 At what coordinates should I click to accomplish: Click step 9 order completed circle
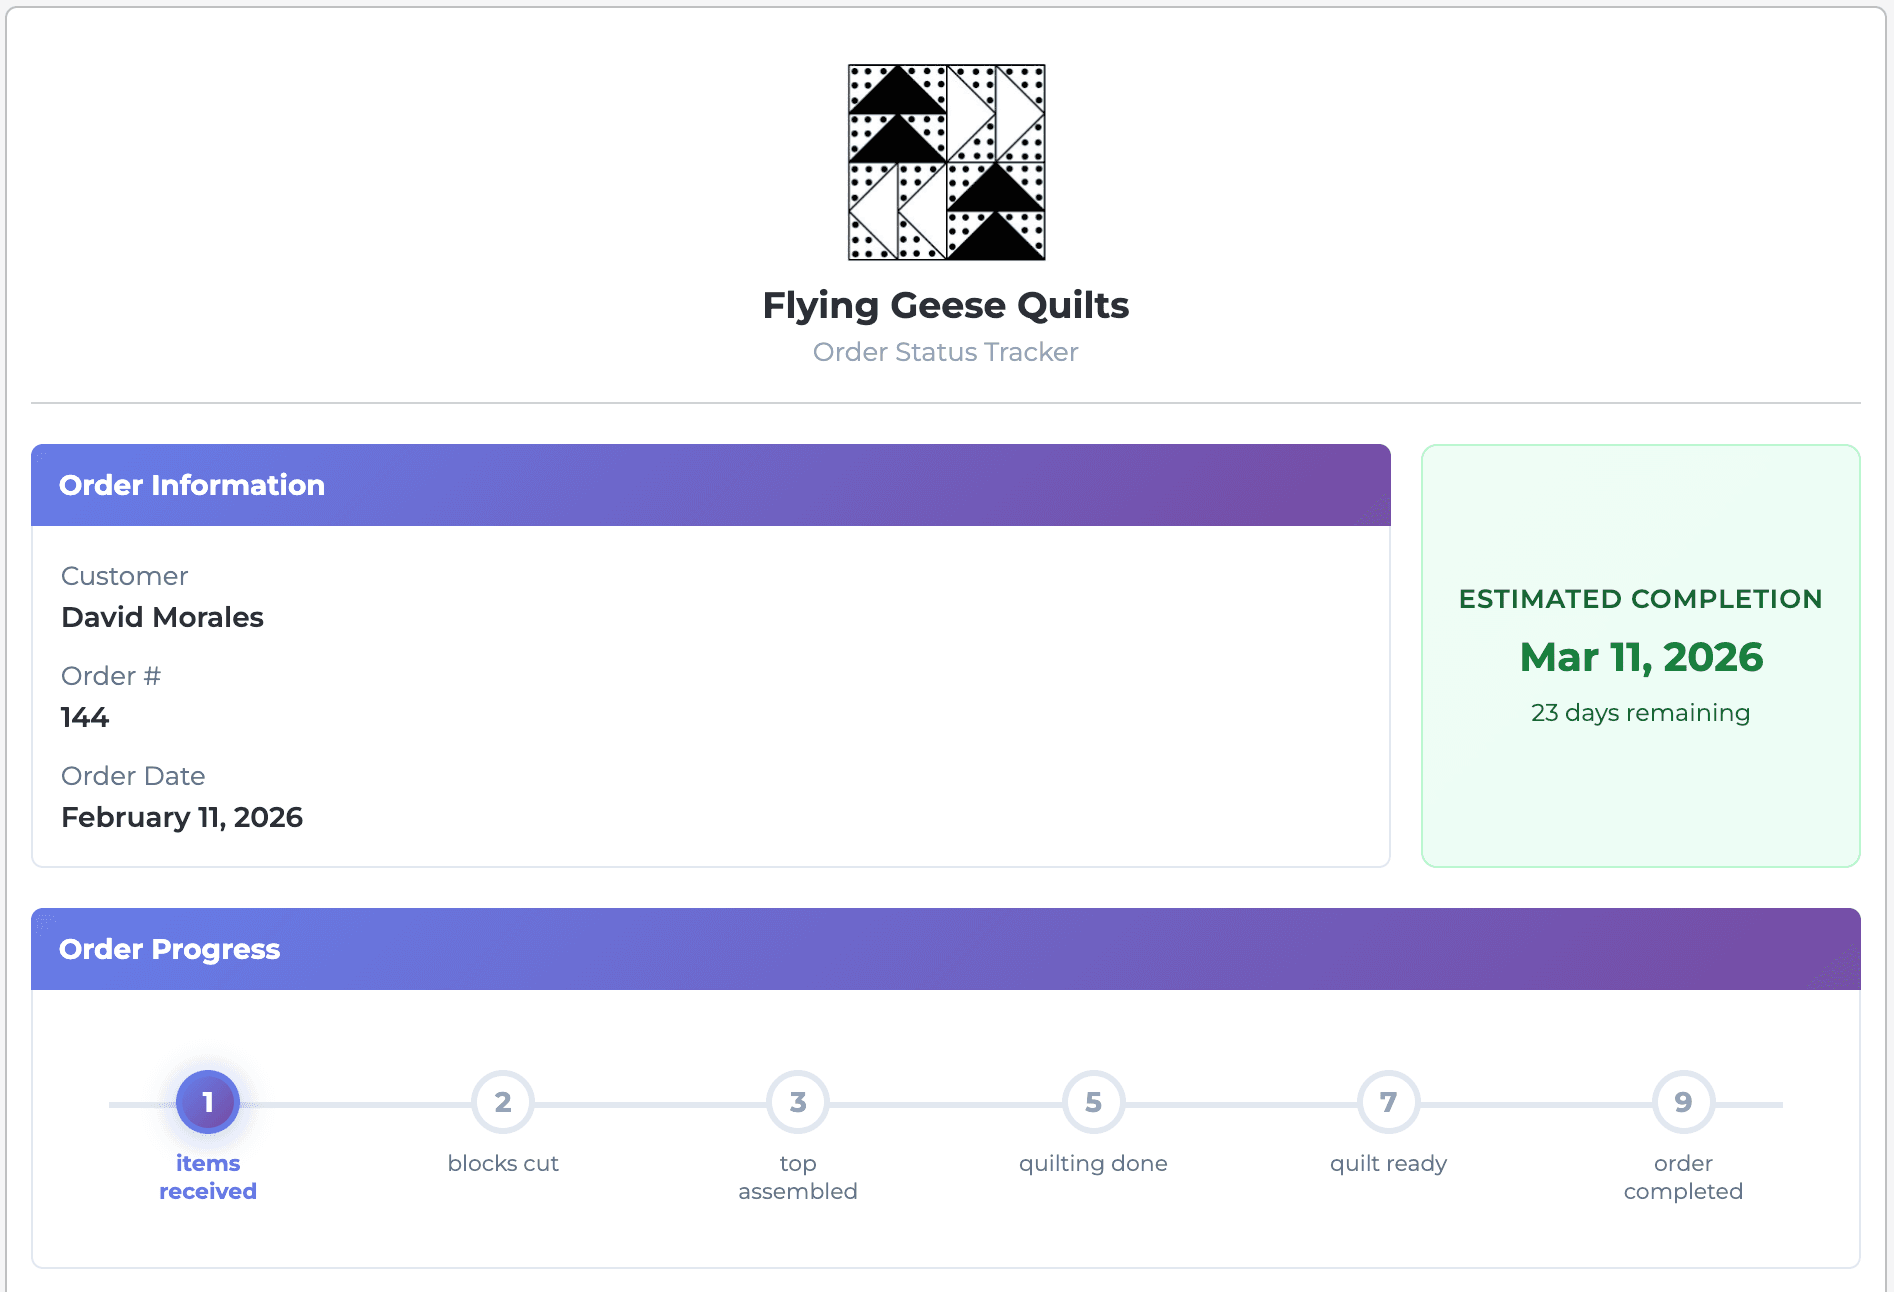(1682, 1101)
